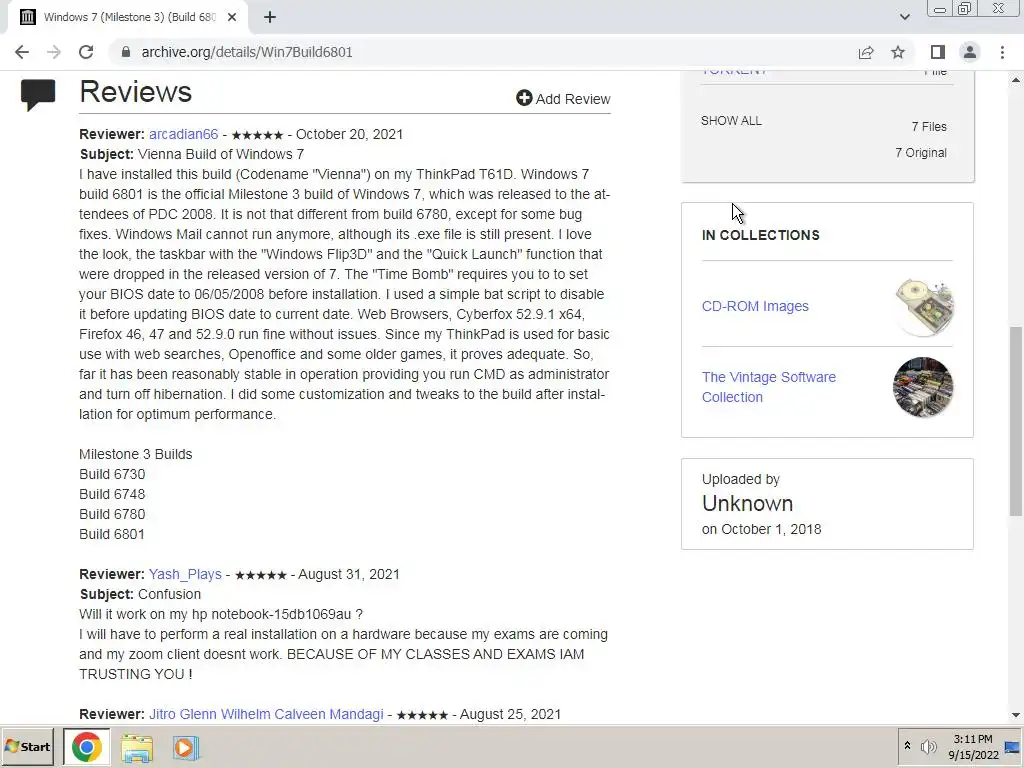Image resolution: width=1024 pixels, height=768 pixels.
Task: Click the page scrollbar up arrow
Action: point(1016,80)
